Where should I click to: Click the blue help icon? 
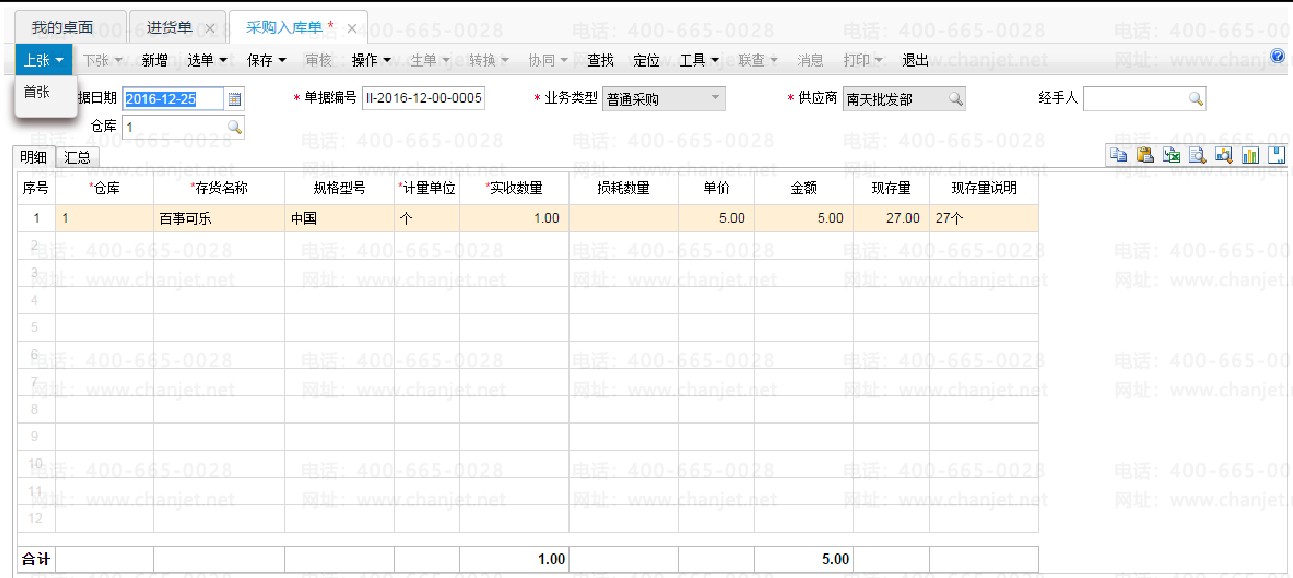click(1277, 57)
